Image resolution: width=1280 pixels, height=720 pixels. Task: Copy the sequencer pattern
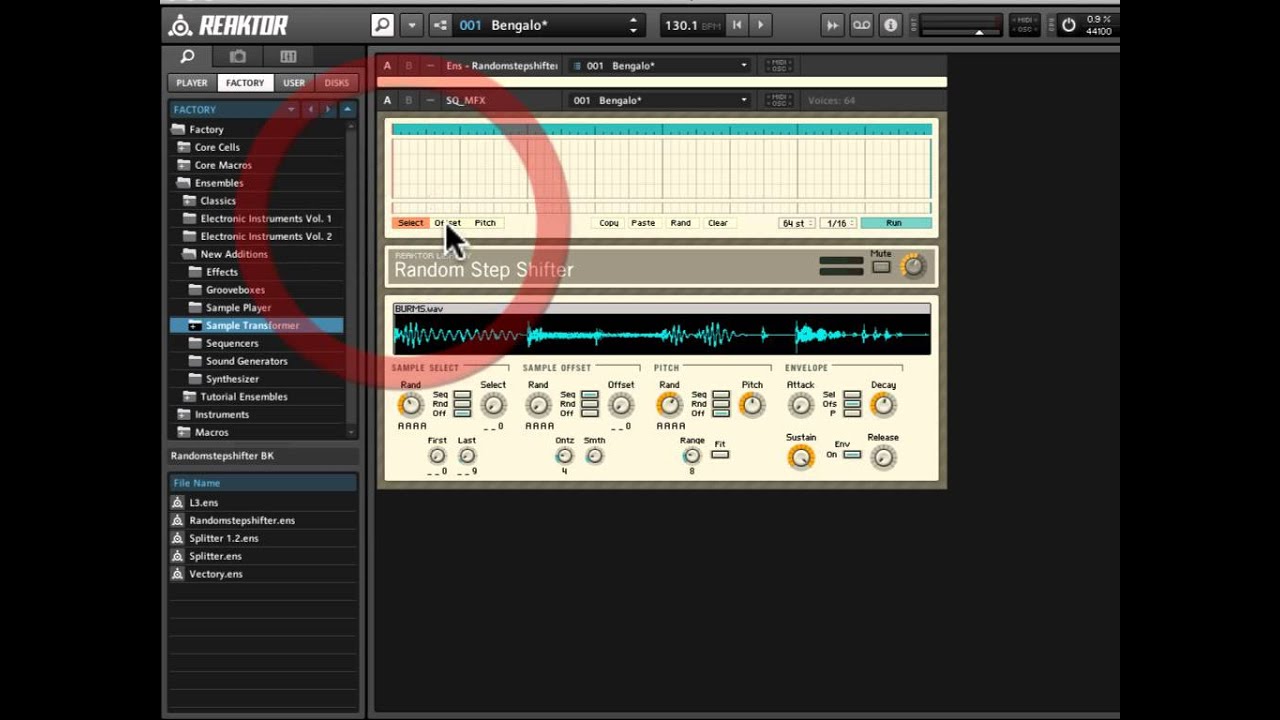coord(609,223)
